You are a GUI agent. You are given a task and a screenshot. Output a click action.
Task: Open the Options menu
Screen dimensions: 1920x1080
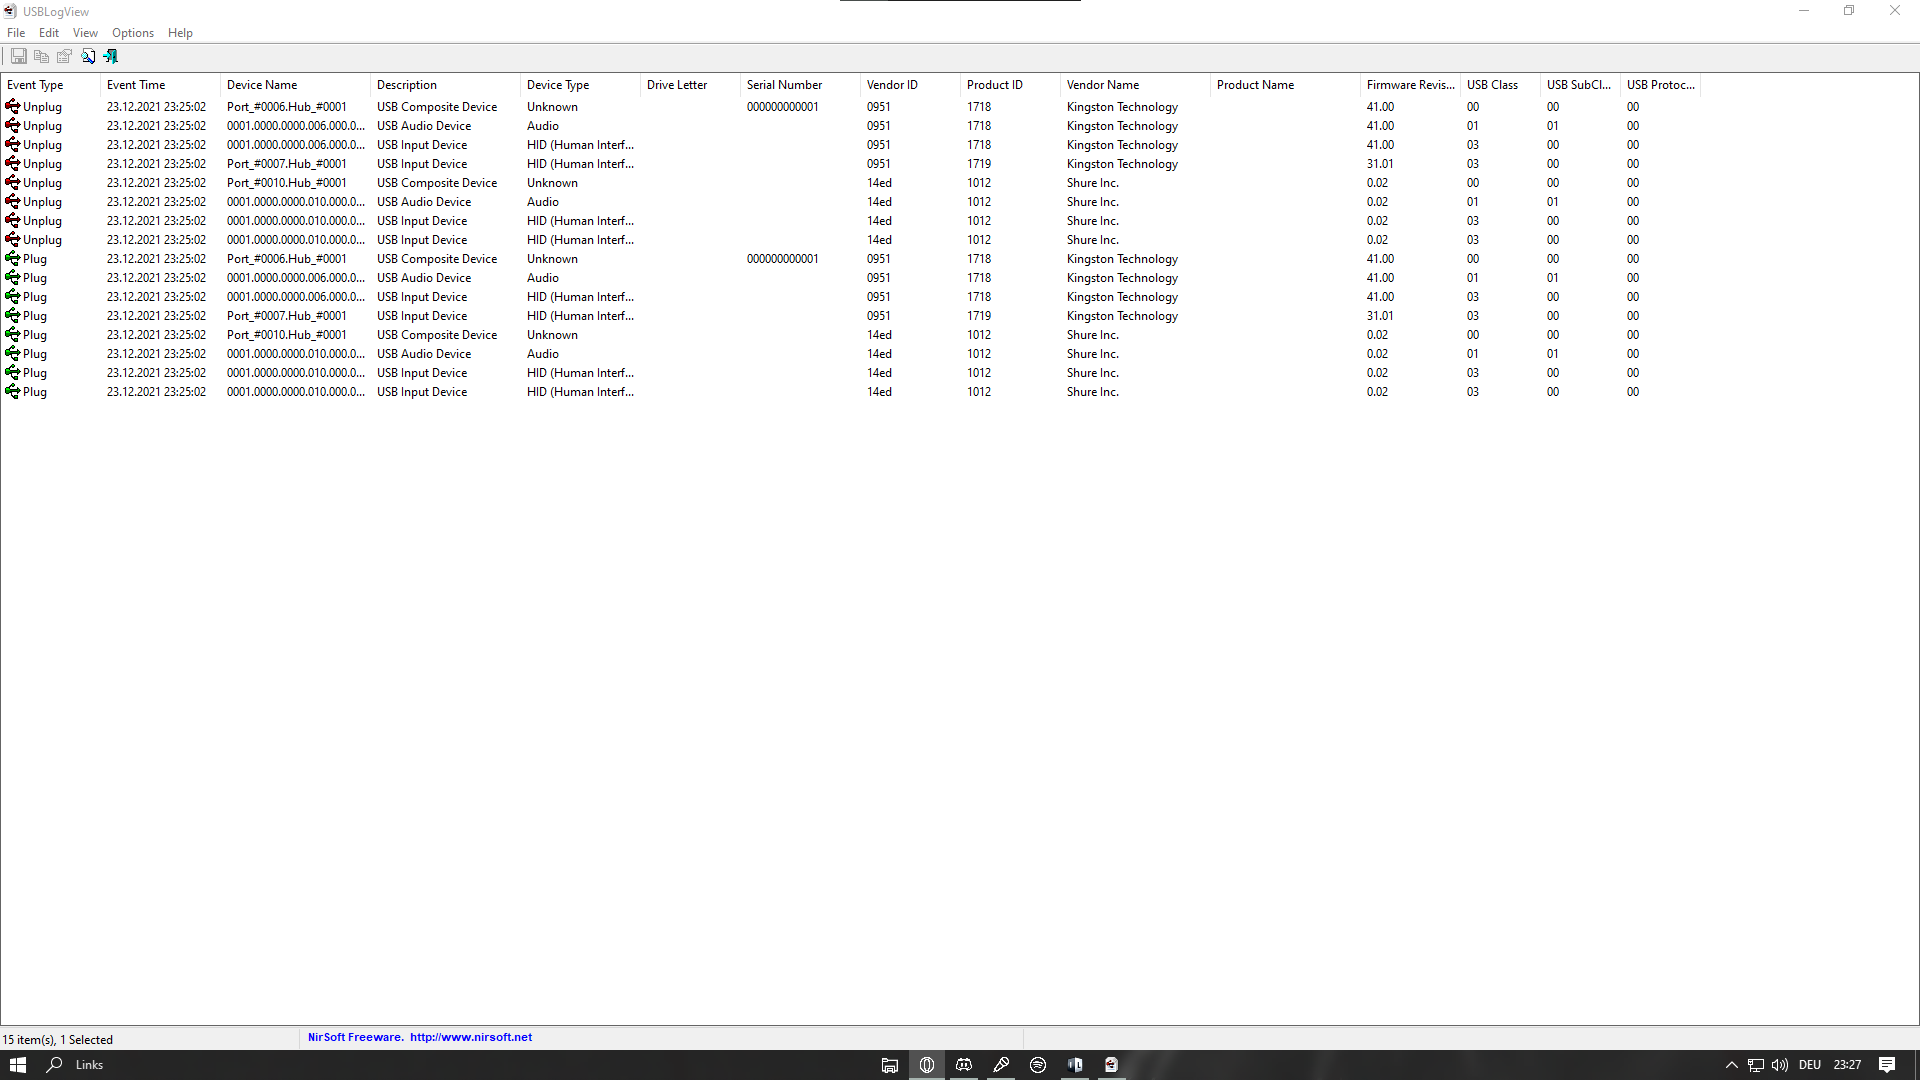click(133, 33)
